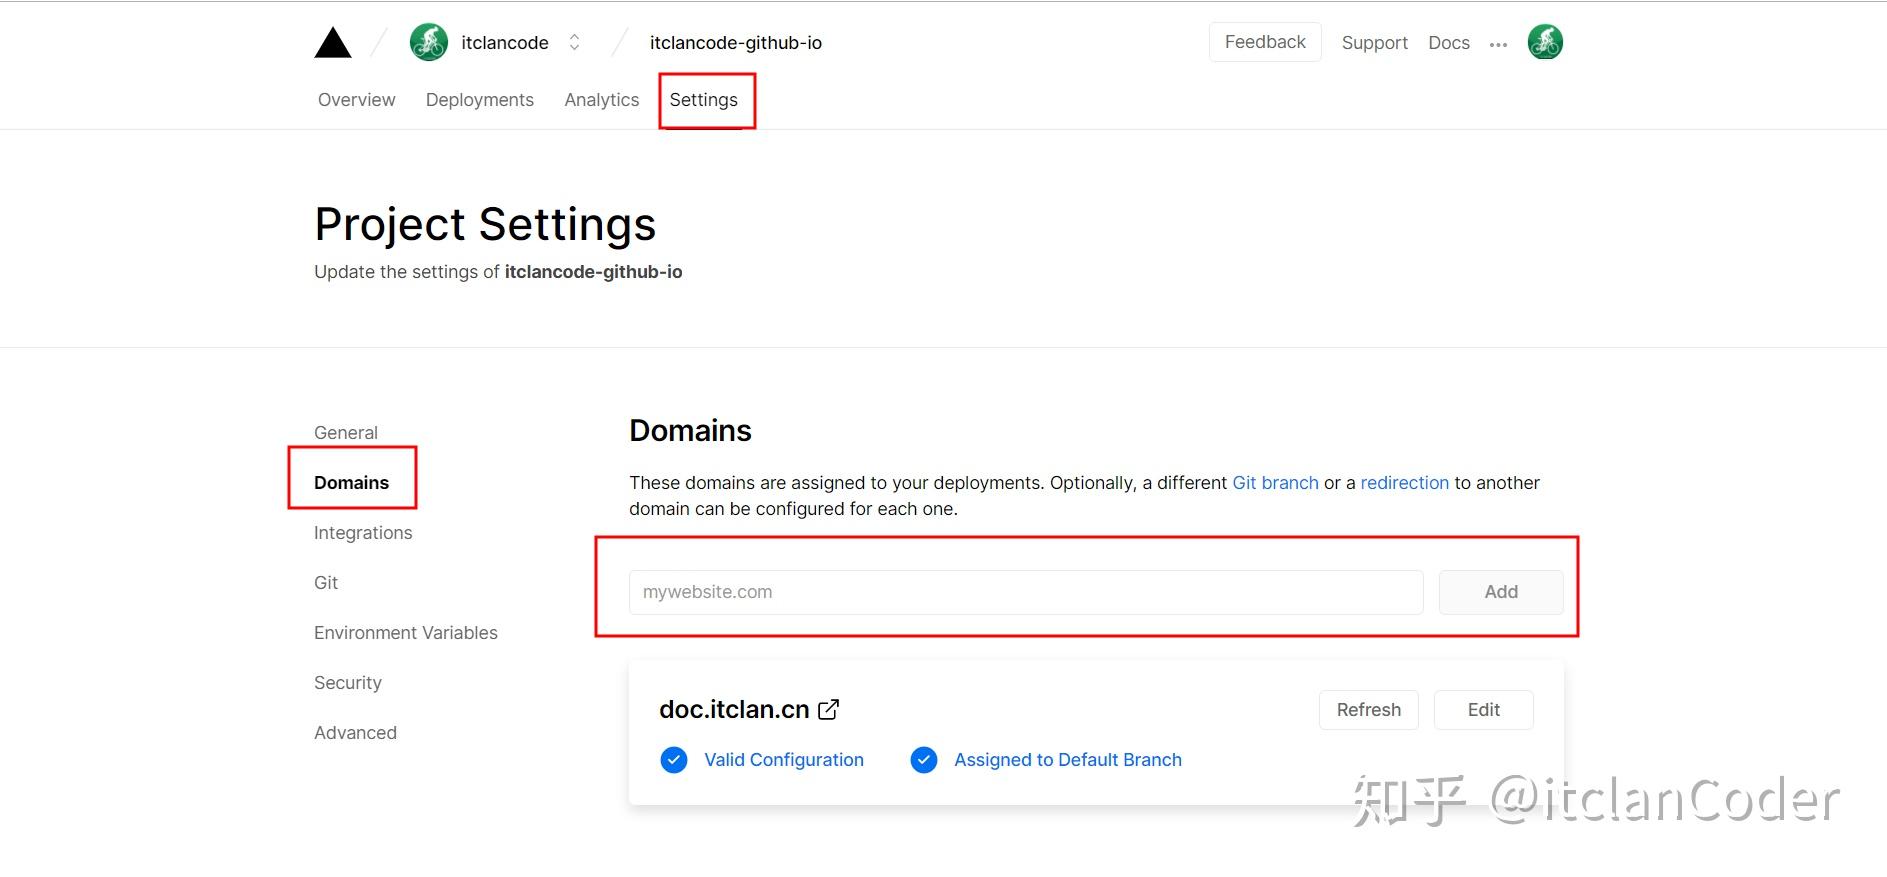Select Domains in the settings sidebar
The width and height of the screenshot is (1887, 877).
pyautogui.click(x=352, y=483)
